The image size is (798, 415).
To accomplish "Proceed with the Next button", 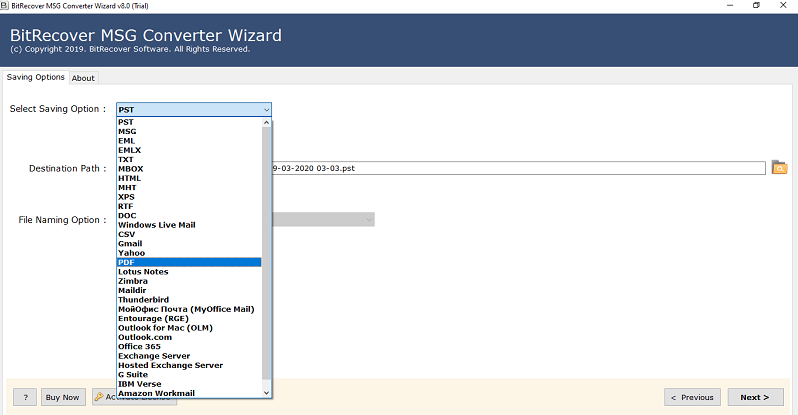I will [755, 397].
